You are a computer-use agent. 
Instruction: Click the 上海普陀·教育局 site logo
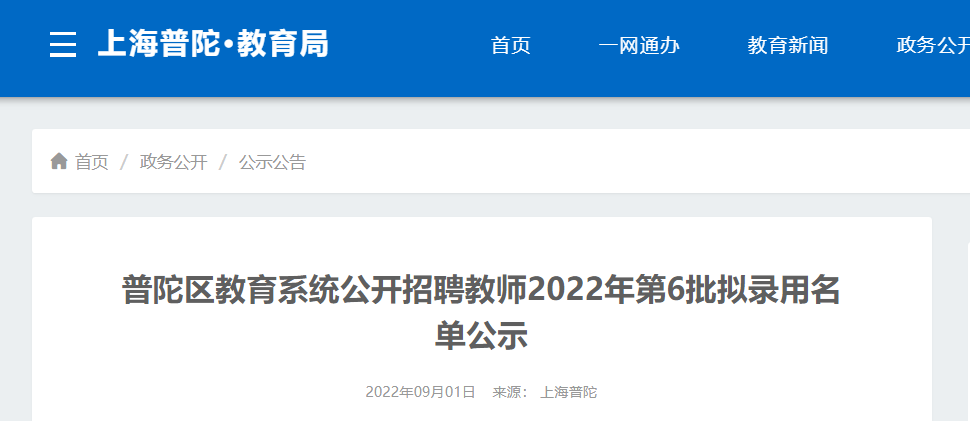click(213, 45)
